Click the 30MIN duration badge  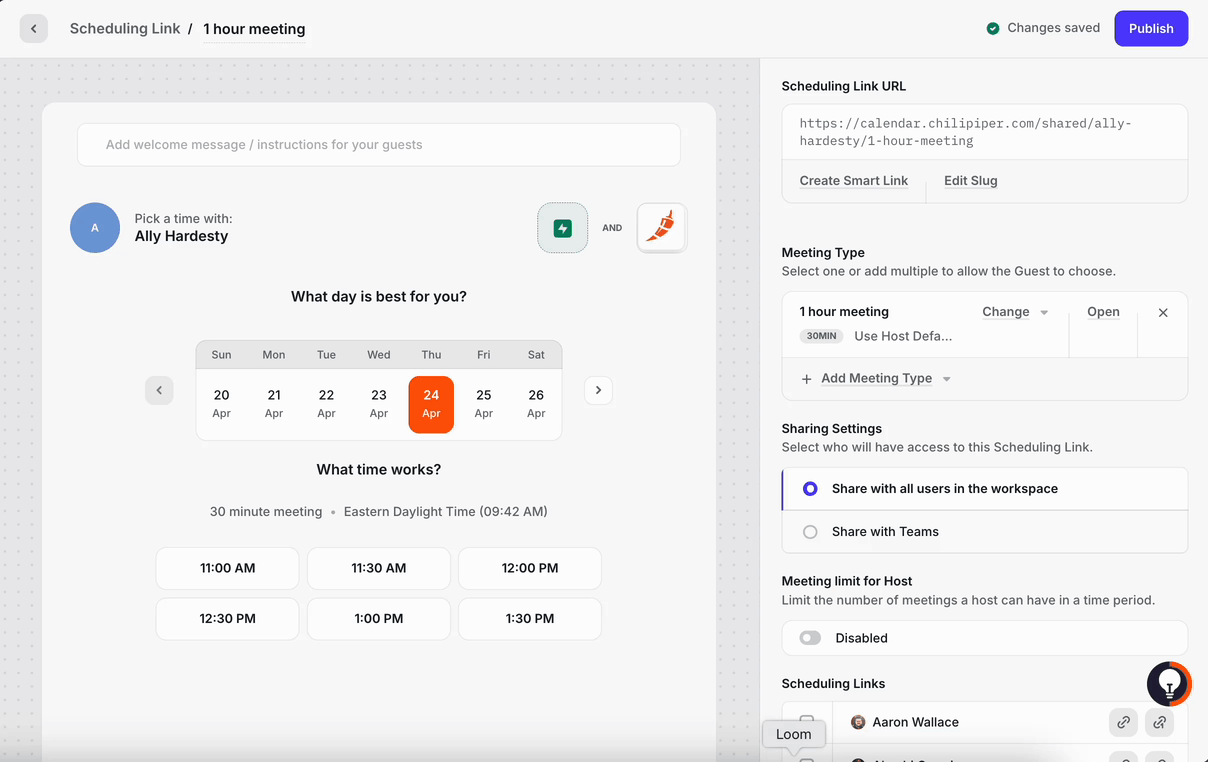821,336
